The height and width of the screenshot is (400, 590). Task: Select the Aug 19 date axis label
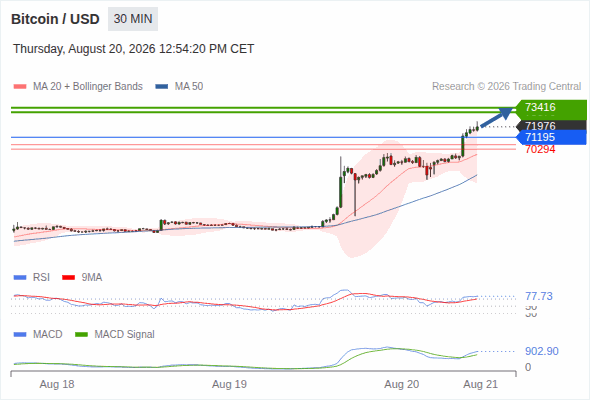(x=229, y=384)
